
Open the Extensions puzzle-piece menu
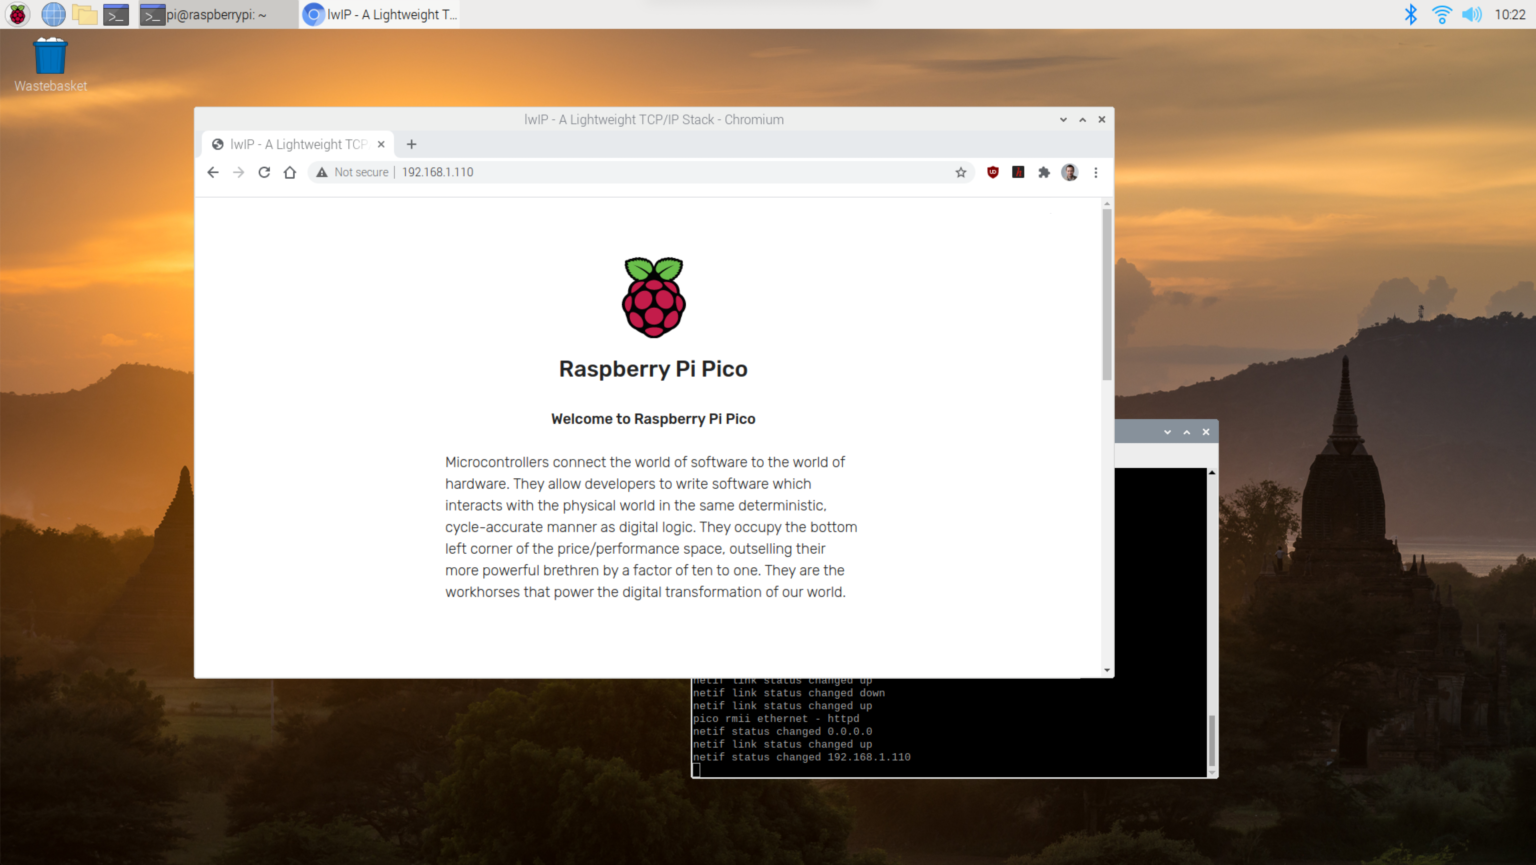1043,172
